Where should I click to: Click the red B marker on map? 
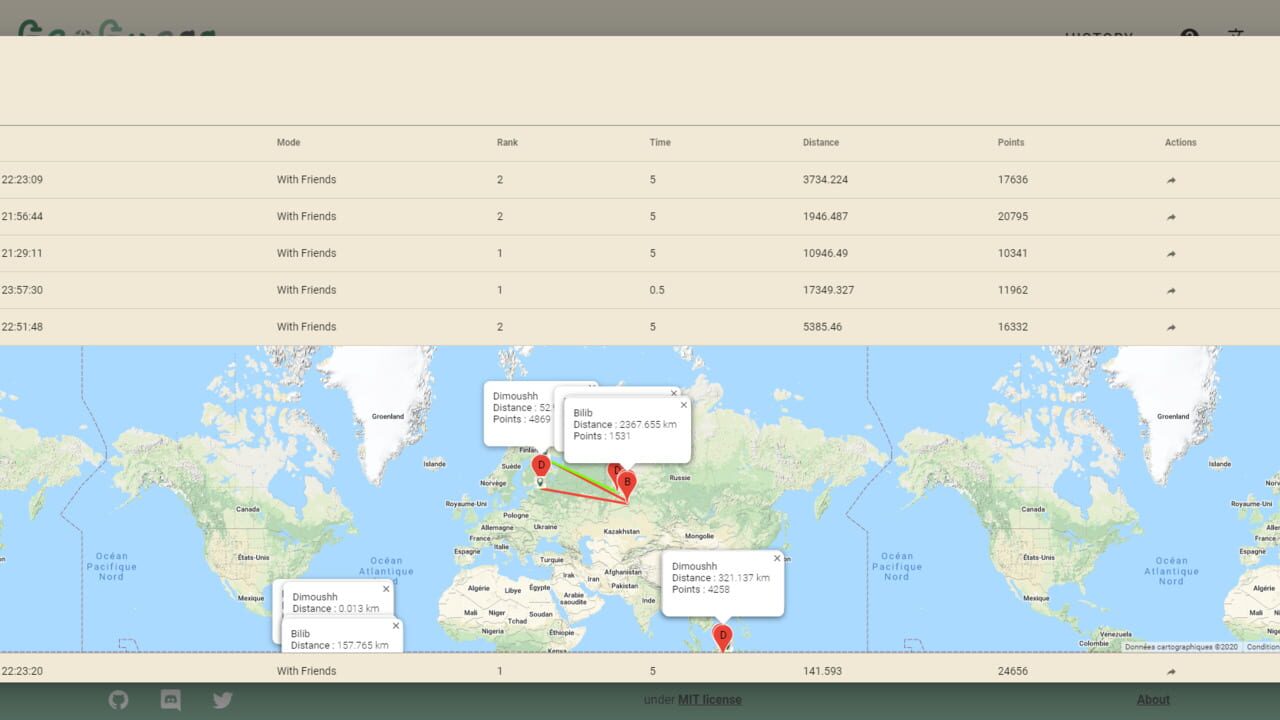(627, 484)
